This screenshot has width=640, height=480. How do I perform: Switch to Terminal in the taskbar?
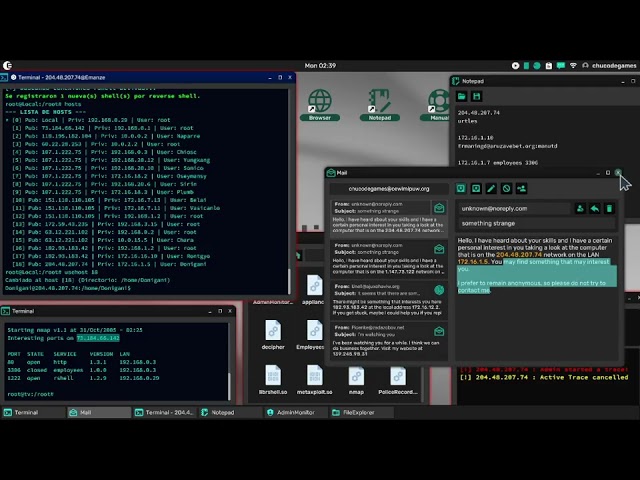(33, 413)
